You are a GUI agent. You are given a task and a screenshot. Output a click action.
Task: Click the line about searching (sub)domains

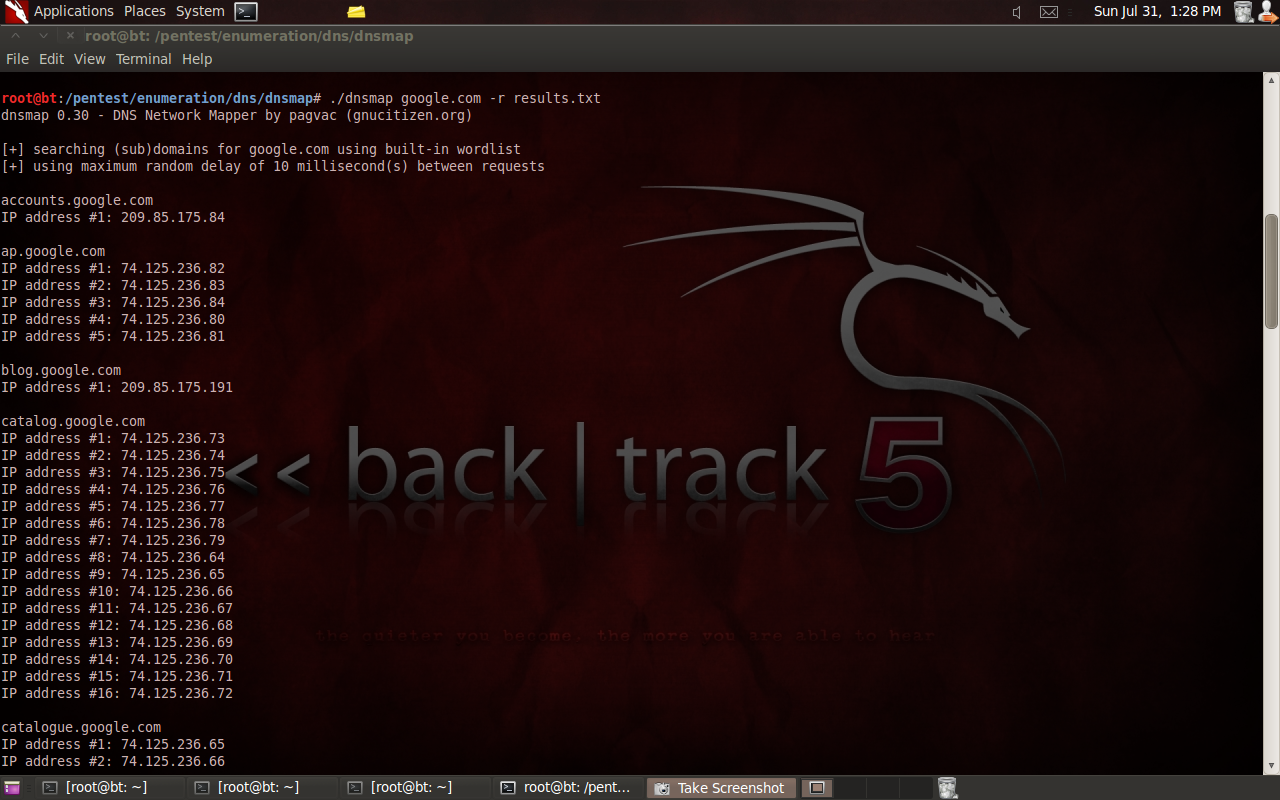[x=261, y=149]
